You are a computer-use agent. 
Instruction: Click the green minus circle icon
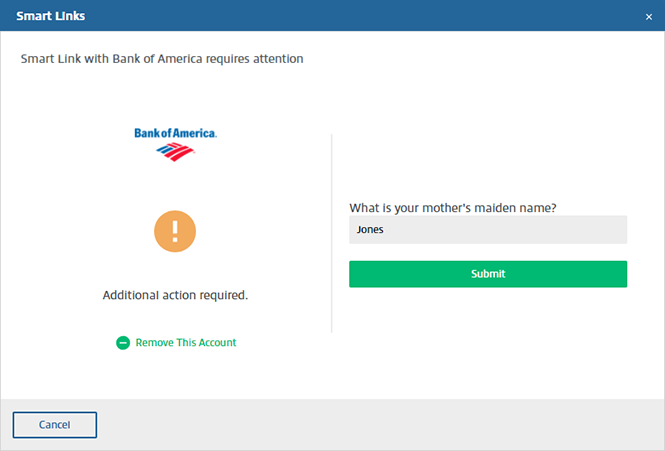[x=123, y=343]
